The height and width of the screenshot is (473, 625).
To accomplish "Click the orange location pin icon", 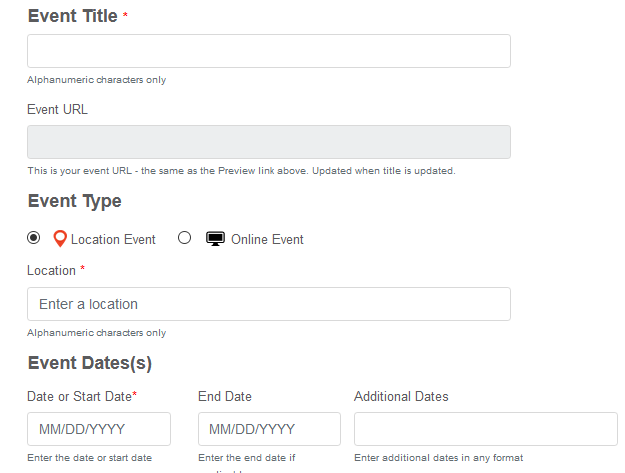I will (x=60, y=239).
